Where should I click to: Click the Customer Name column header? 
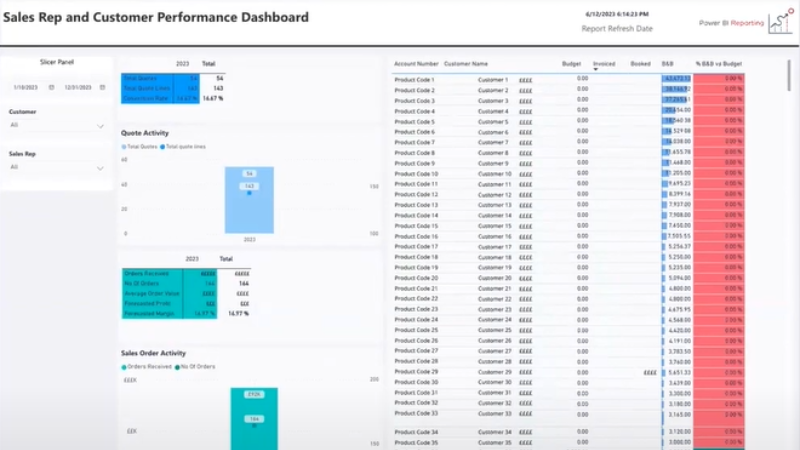[x=466, y=64]
